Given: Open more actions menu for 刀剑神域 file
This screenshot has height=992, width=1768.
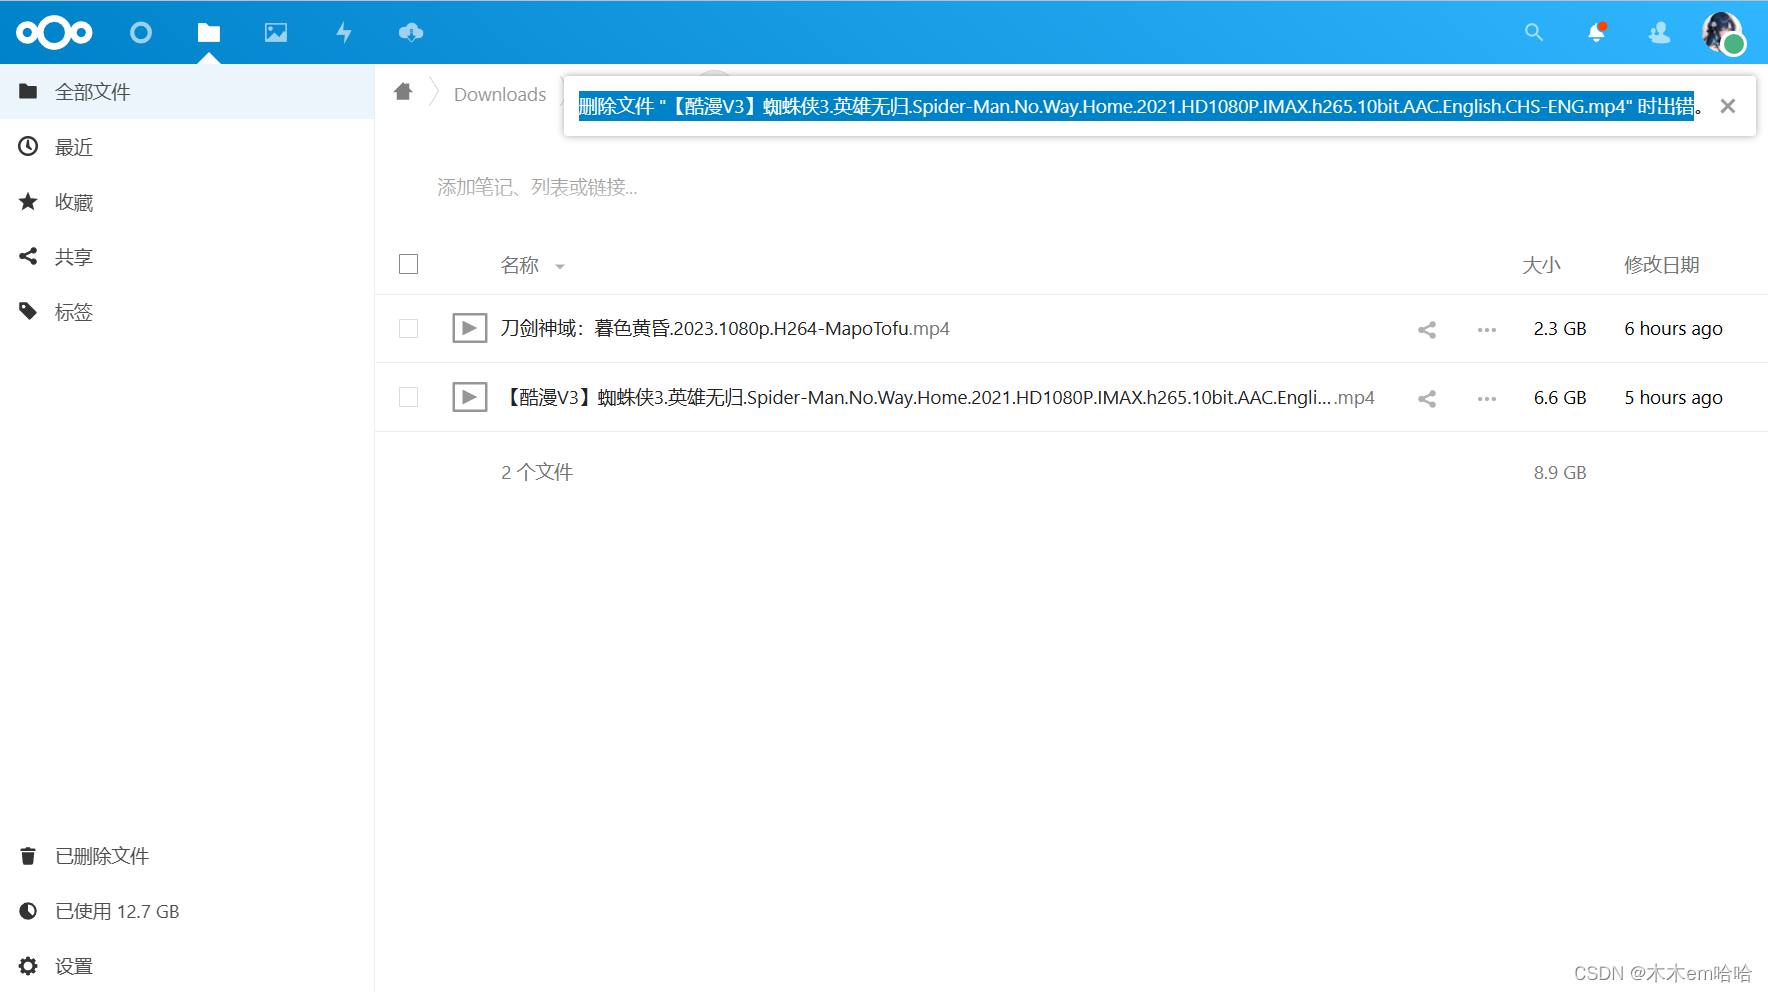Looking at the screenshot, I should click(1487, 329).
